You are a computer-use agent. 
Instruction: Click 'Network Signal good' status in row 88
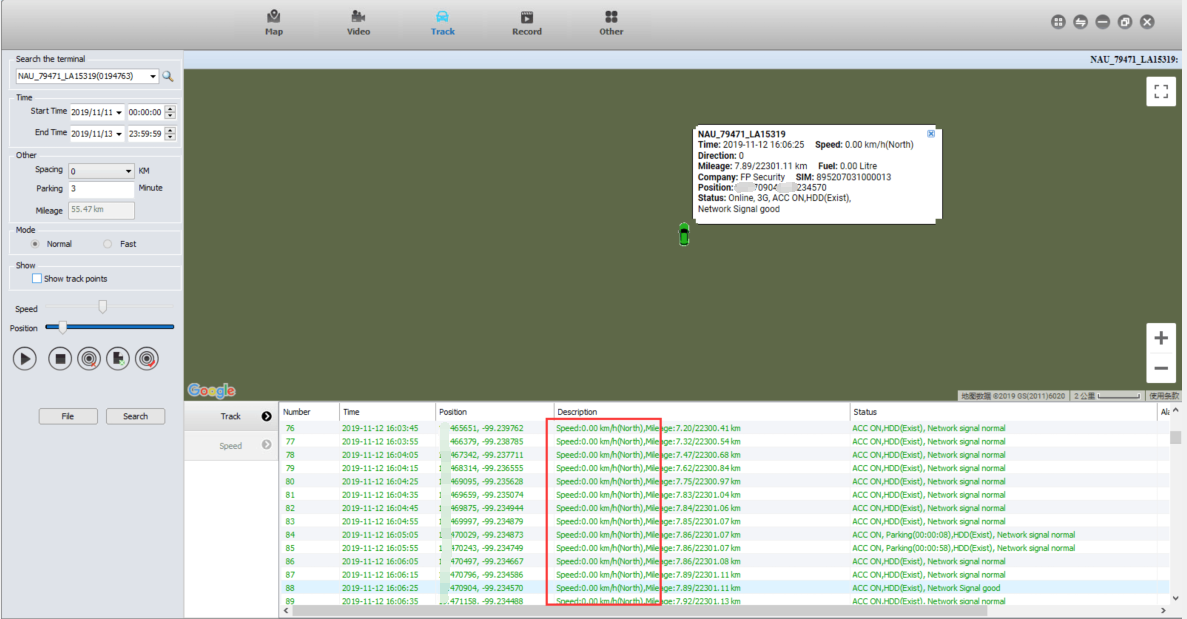coord(964,588)
